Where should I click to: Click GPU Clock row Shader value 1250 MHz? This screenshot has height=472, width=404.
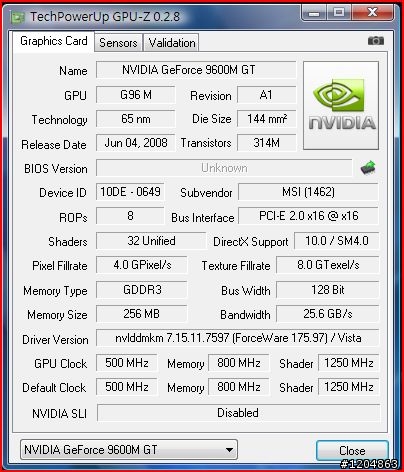(349, 363)
